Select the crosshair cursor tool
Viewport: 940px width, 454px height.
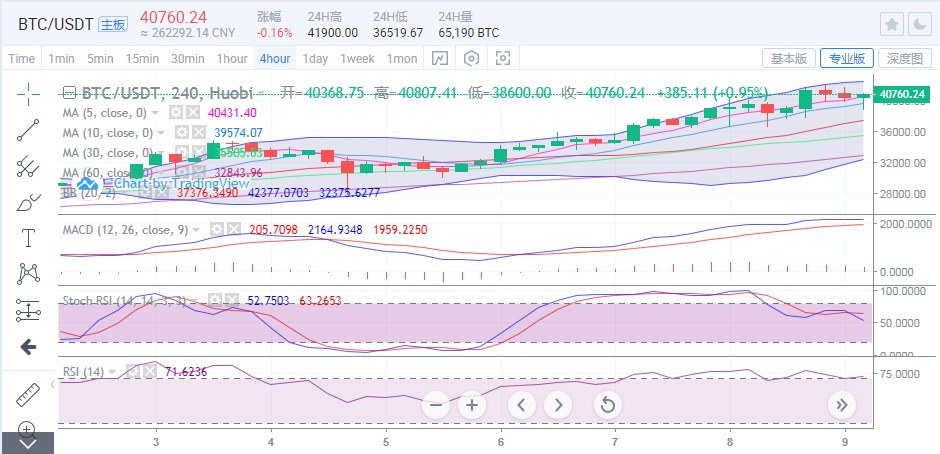(x=28, y=94)
